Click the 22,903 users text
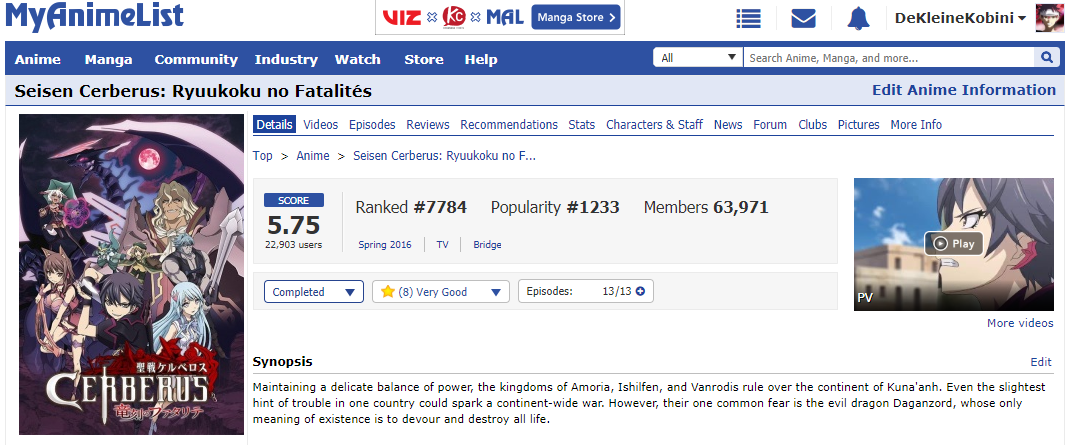Screen dimensions: 1071x445 tap(294, 244)
